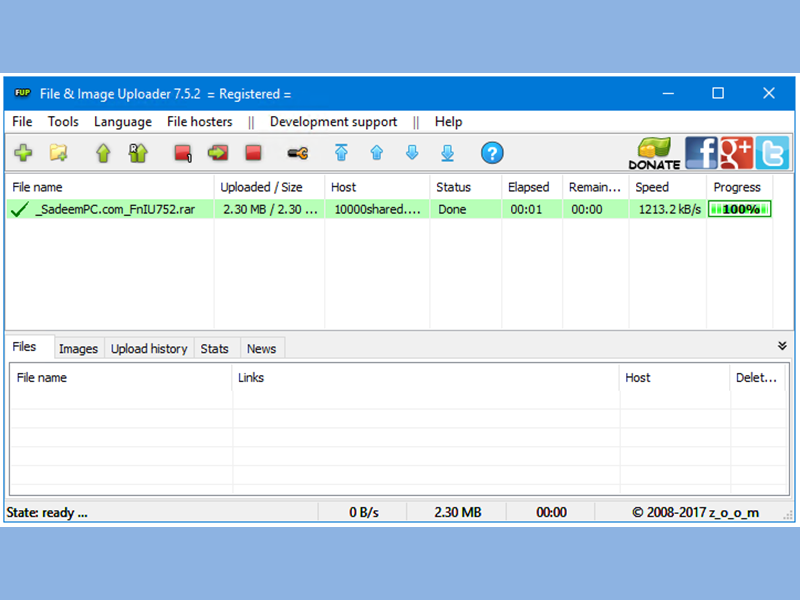Screen dimensions: 800x600
Task: Open the Development support menu
Action: point(333,122)
